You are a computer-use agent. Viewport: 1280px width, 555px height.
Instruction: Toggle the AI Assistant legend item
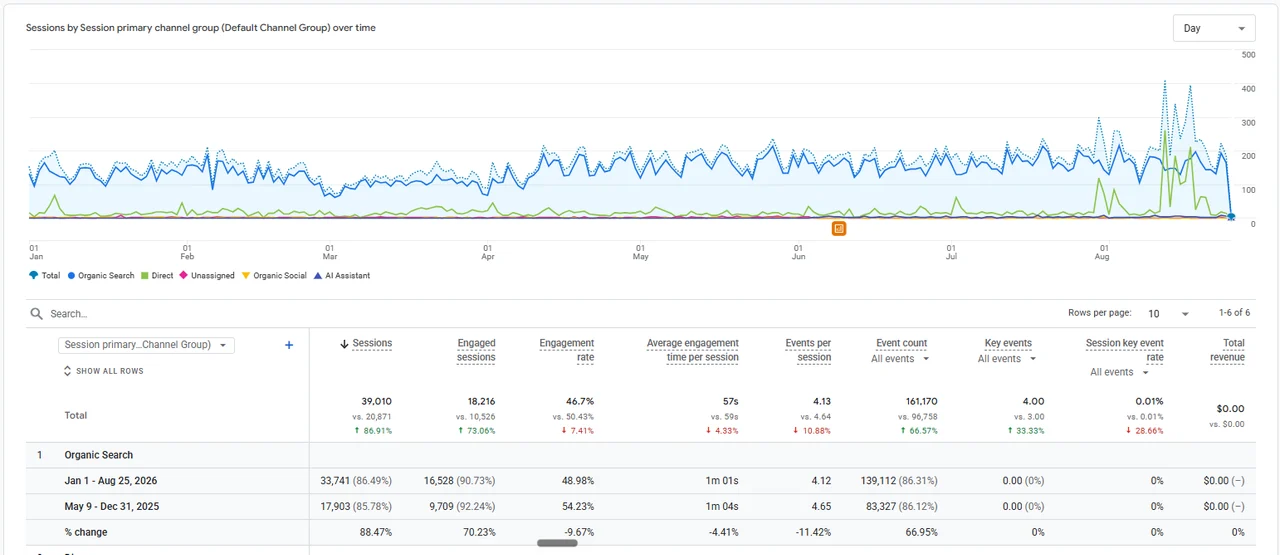pyautogui.click(x=342, y=275)
